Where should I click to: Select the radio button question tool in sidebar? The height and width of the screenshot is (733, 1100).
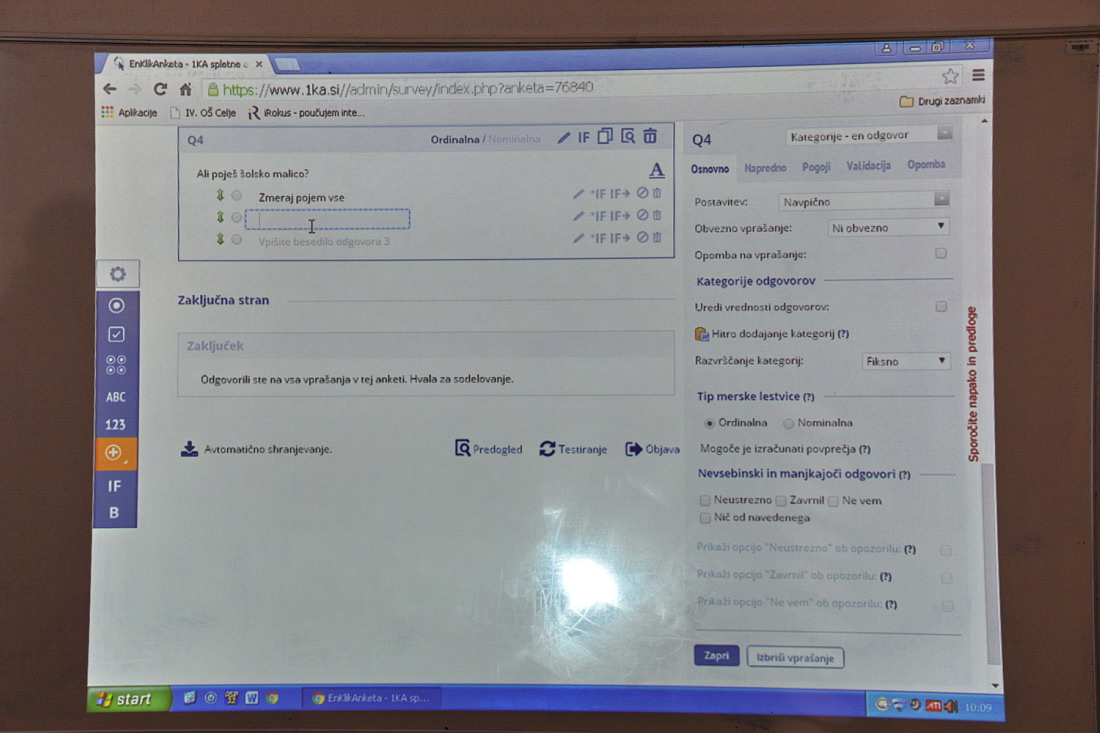(116, 305)
